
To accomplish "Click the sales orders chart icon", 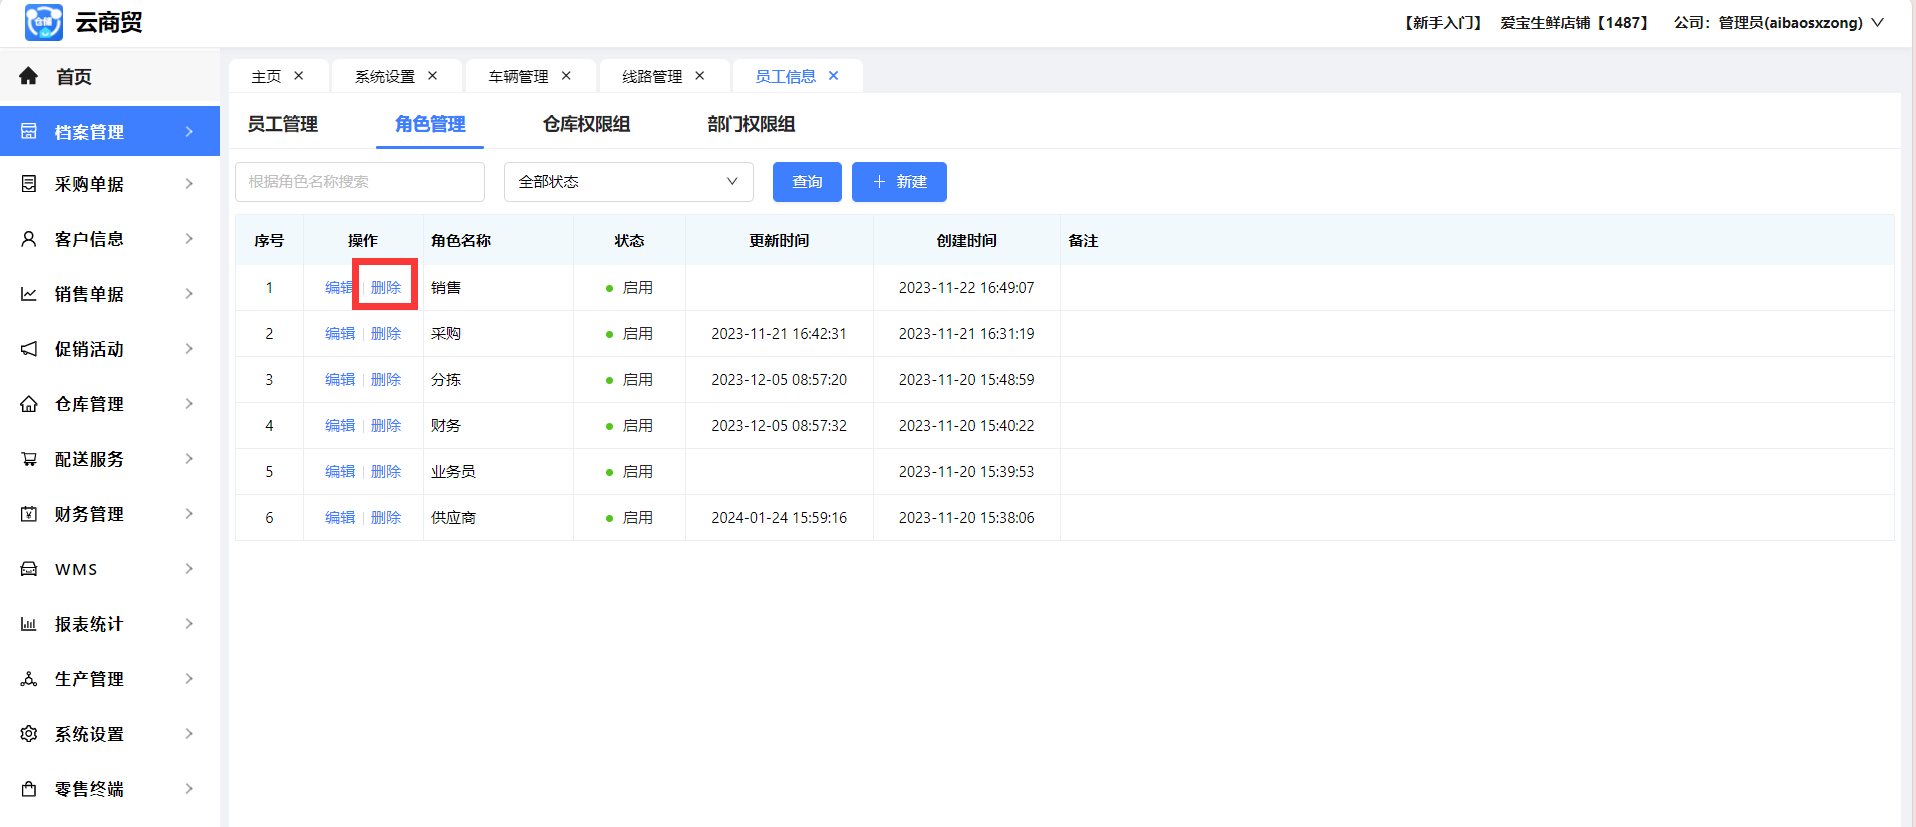I will pyautogui.click(x=29, y=294).
